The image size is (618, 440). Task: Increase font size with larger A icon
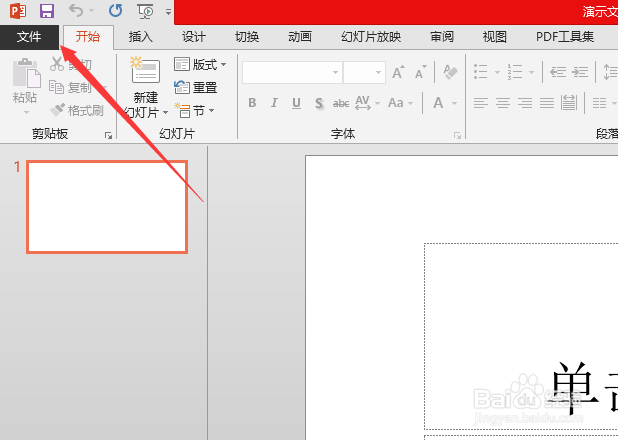click(398, 72)
